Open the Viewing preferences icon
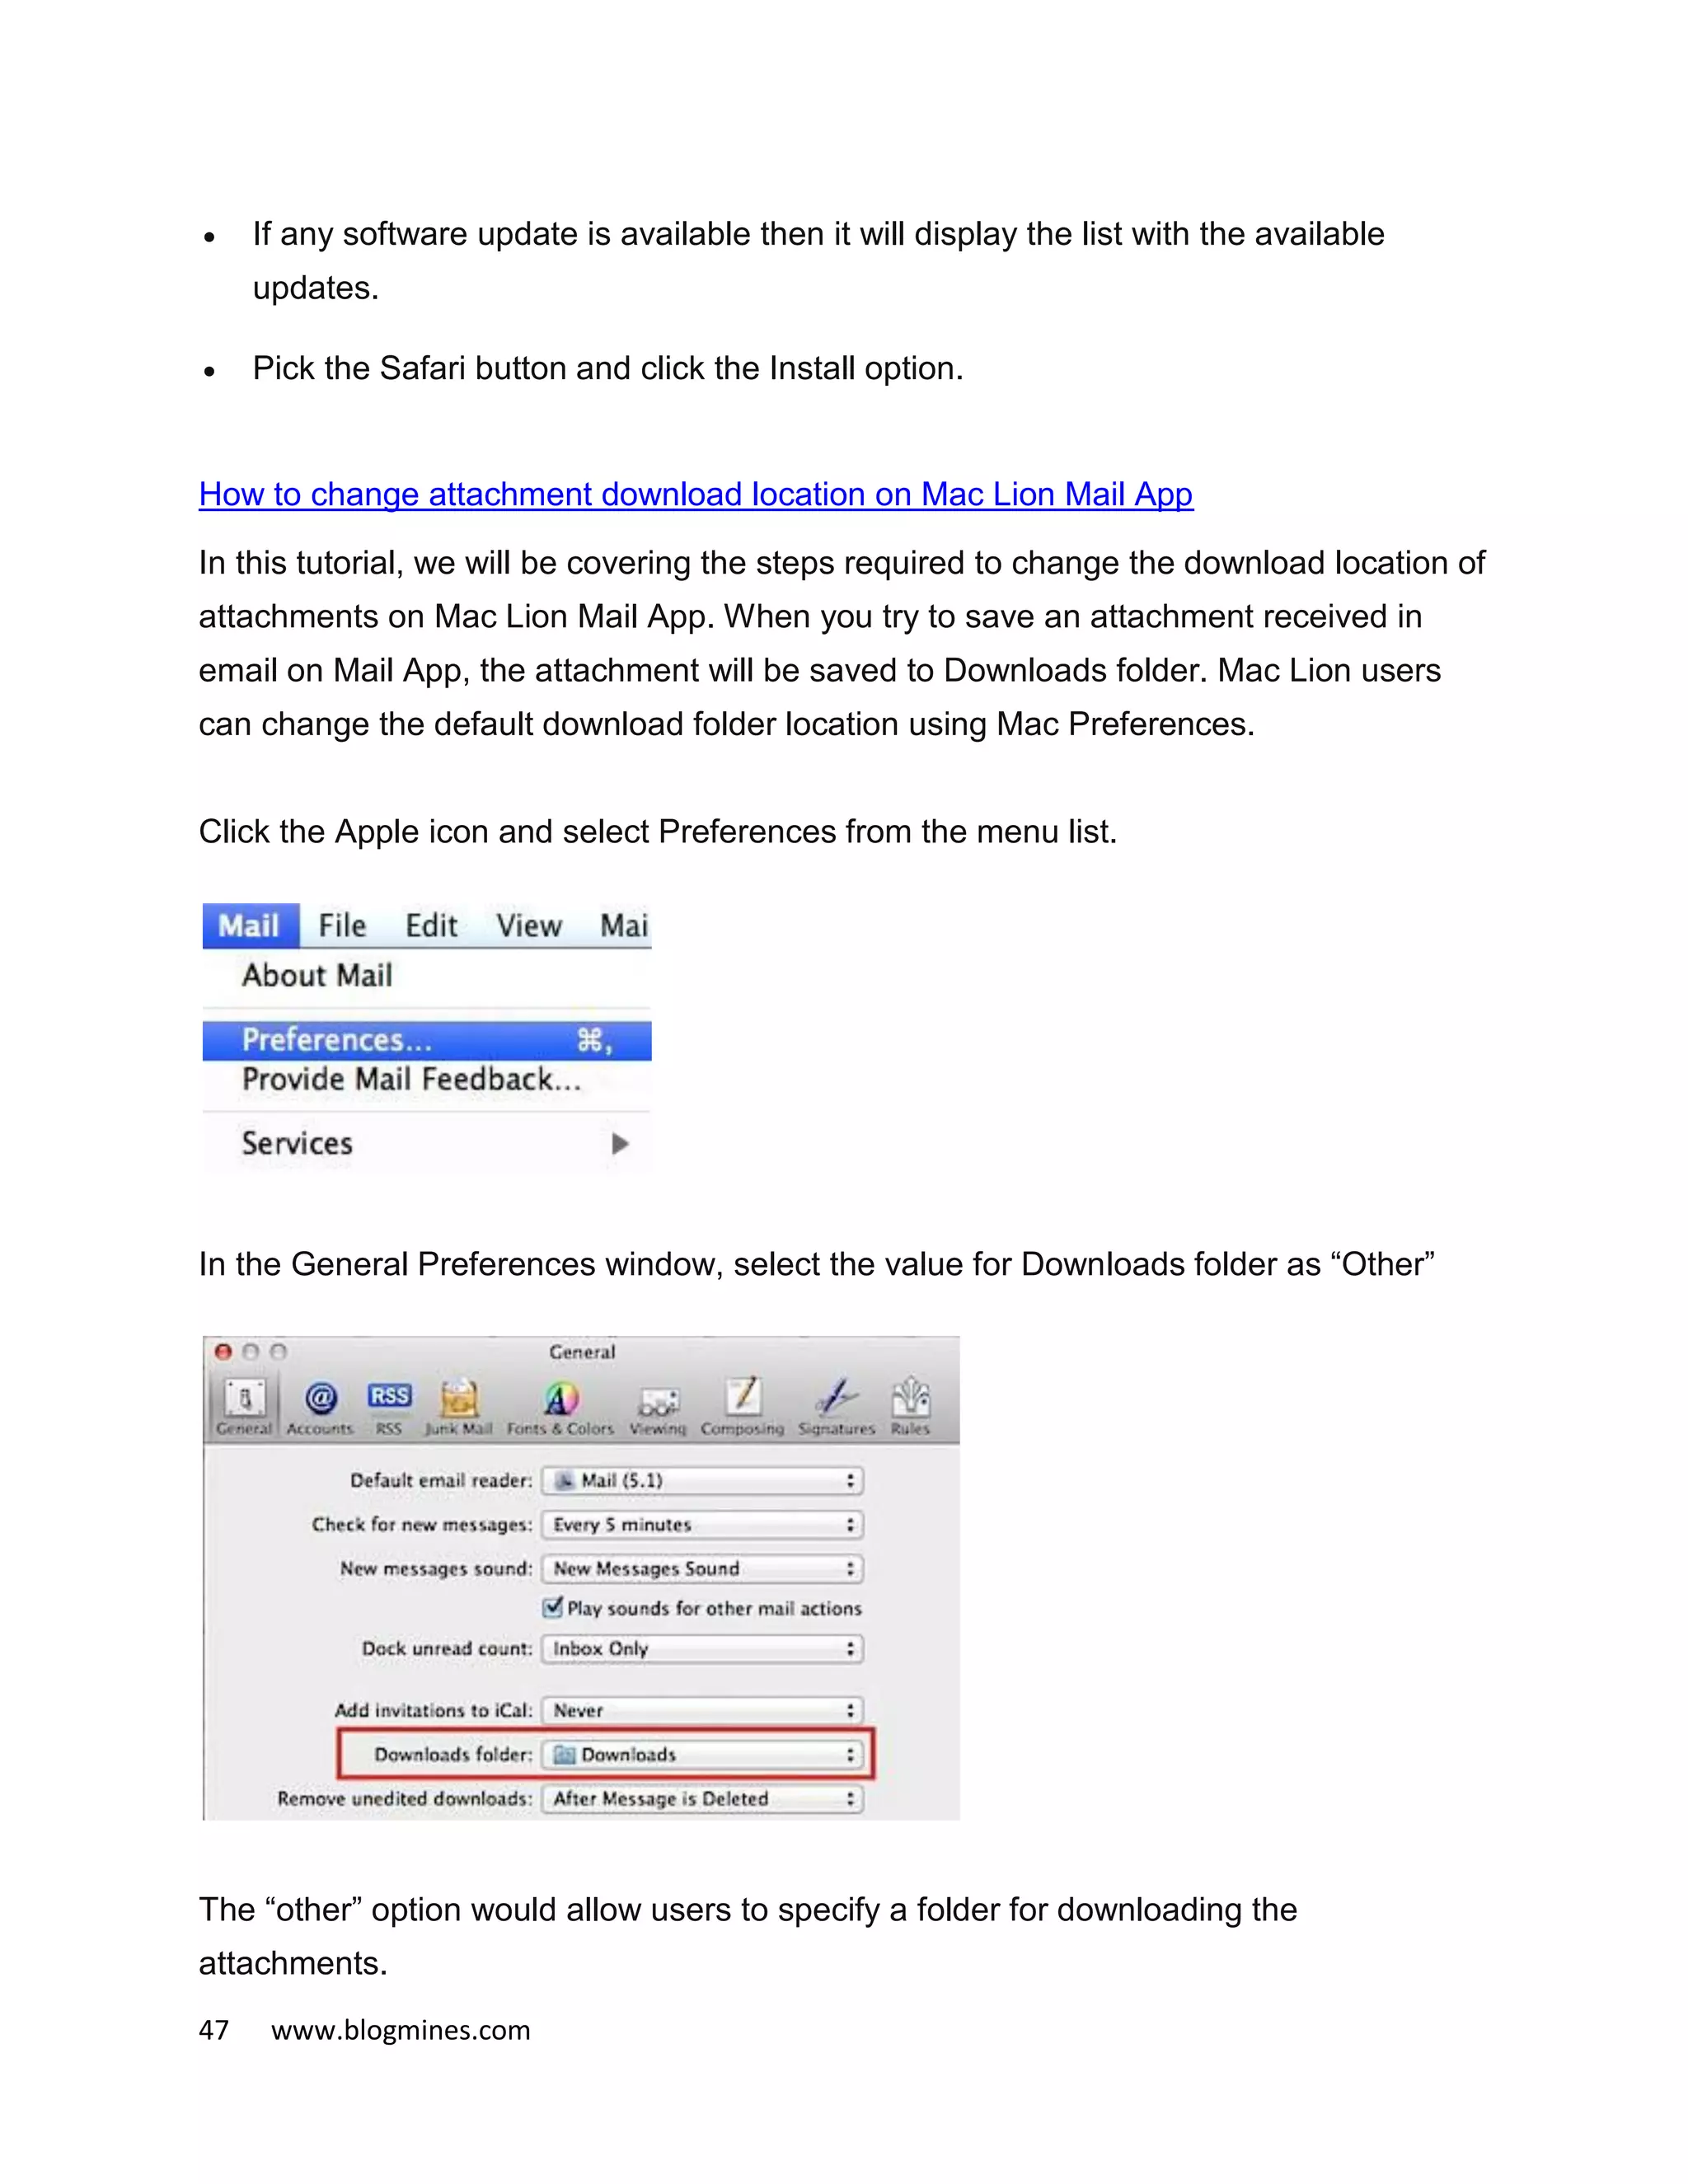The width and height of the screenshot is (1688, 2184). click(658, 1402)
